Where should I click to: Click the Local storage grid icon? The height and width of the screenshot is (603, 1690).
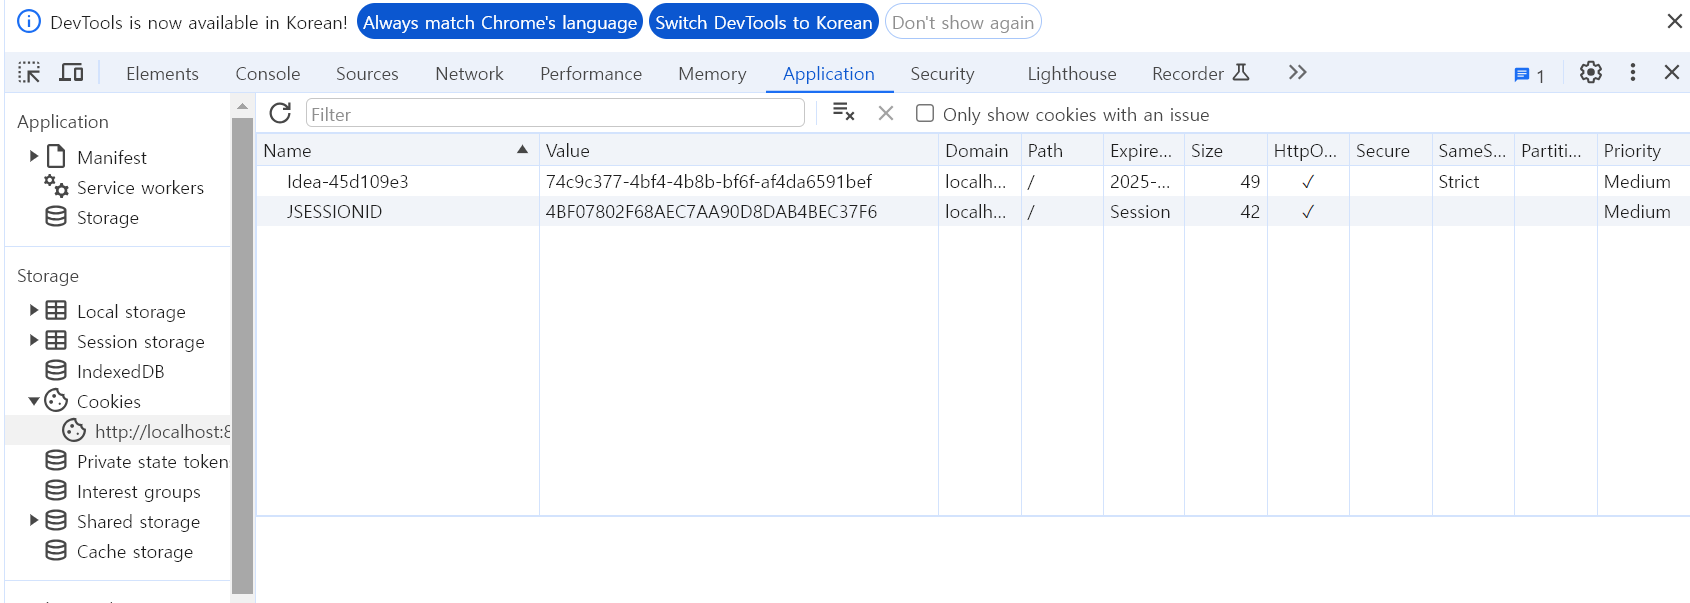56,310
